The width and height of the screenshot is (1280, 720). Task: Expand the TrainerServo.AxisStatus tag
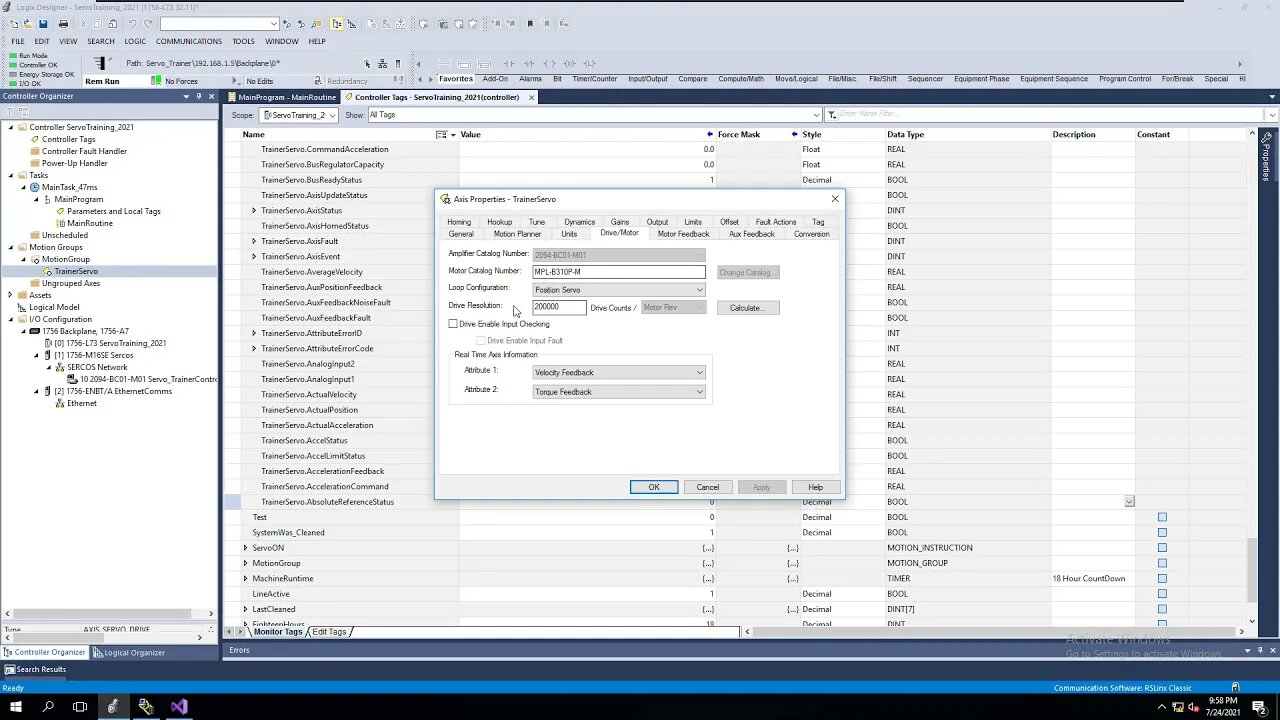click(254, 211)
